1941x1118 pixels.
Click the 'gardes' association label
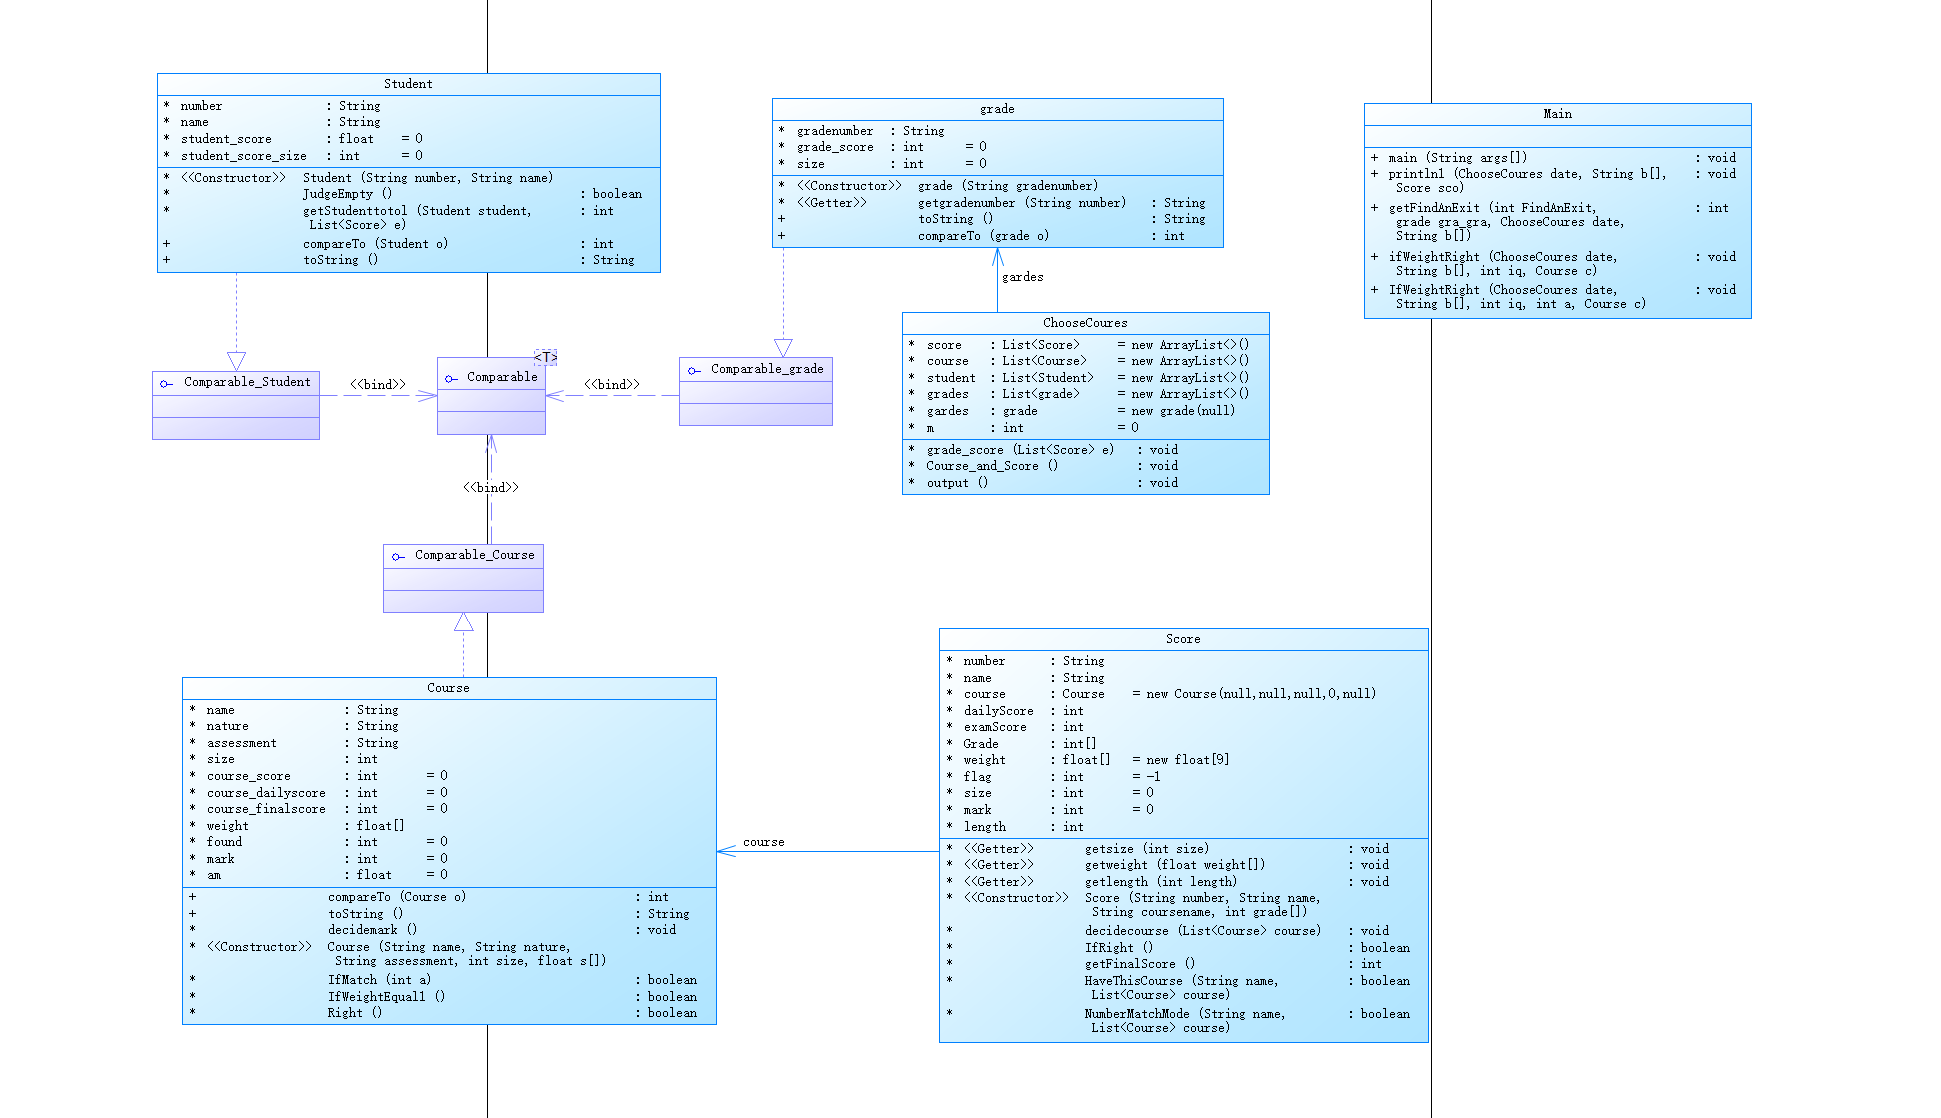coord(1022,277)
